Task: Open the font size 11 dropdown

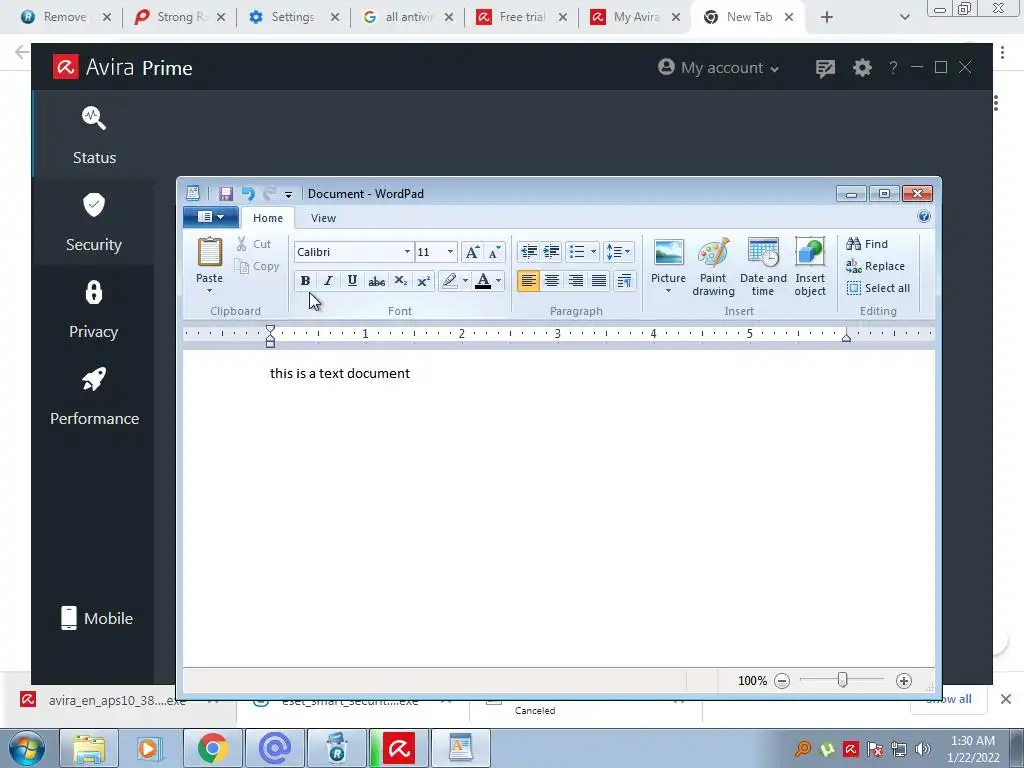Action: [x=450, y=252]
